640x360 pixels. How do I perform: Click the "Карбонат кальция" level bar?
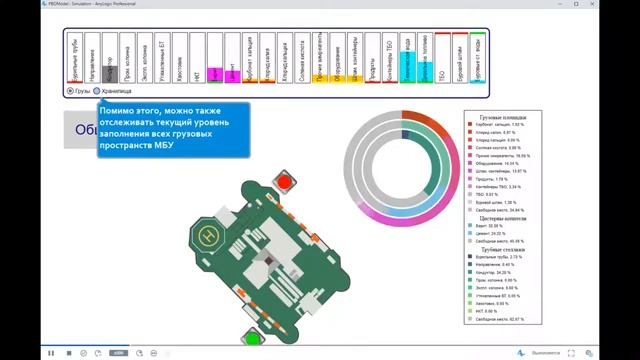(x=250, y=58)
